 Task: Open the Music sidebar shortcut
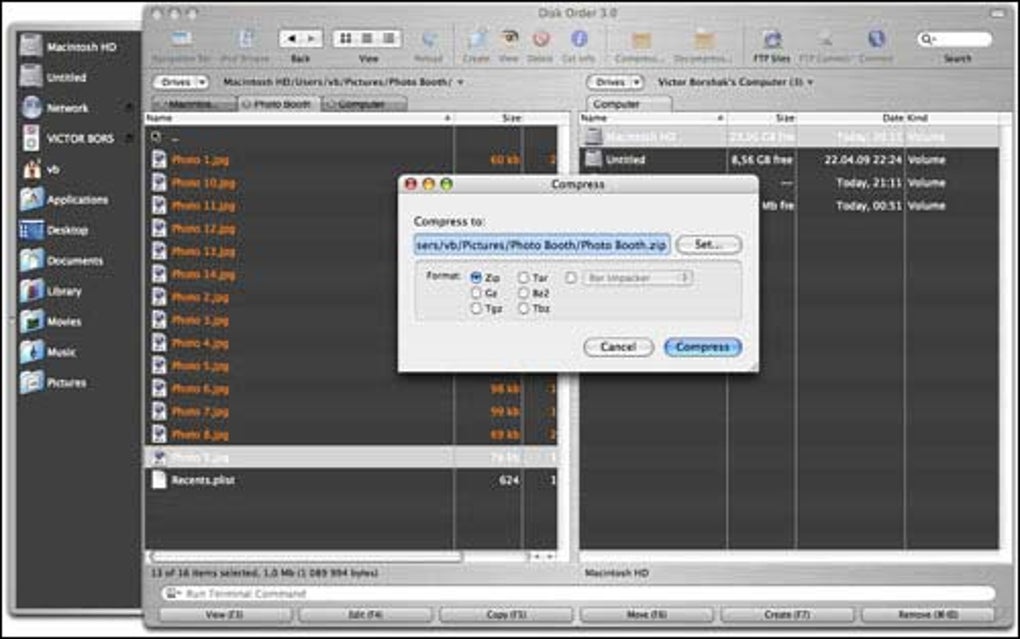click(x=48, y=352)
